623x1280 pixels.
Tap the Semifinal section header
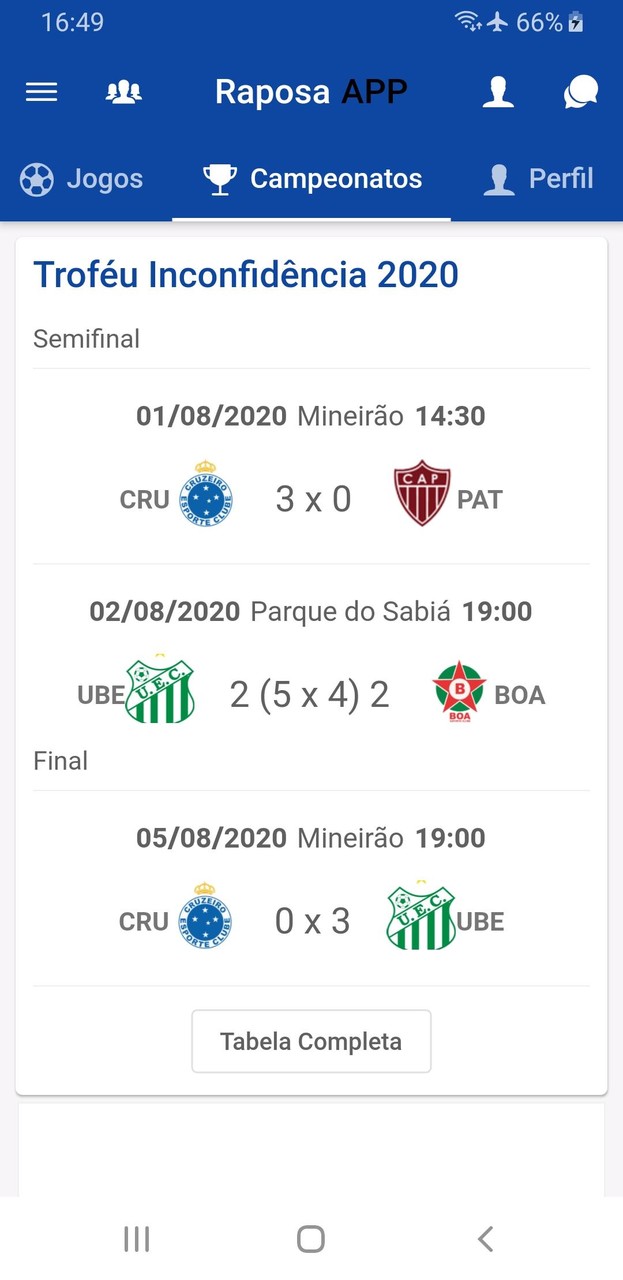(86, 339)
